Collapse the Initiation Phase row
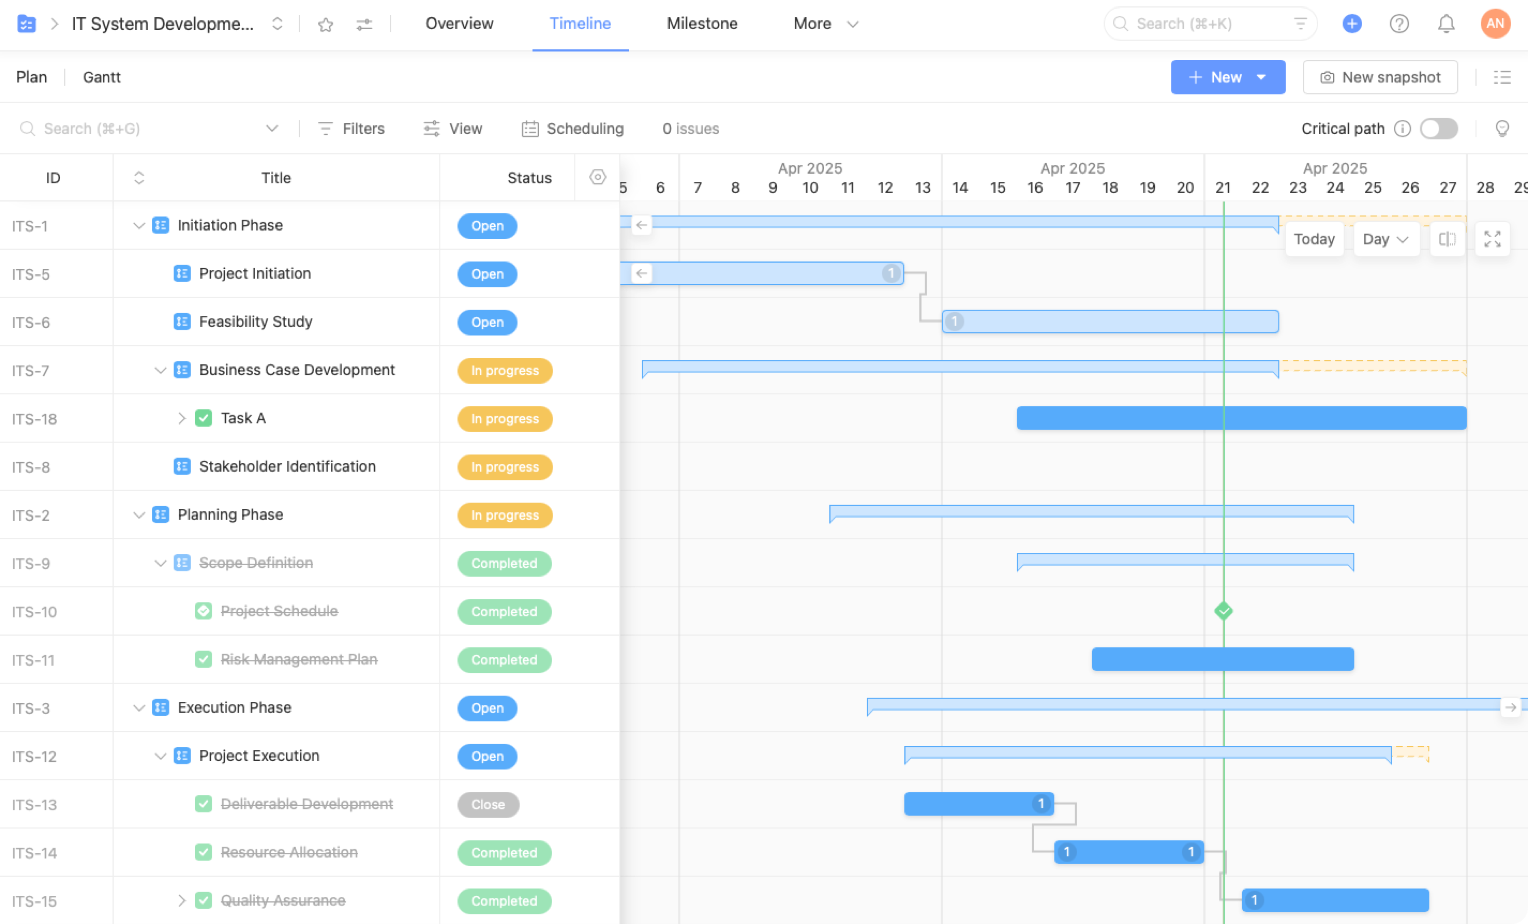The height and width of the screenshot is (924, 1528). tap(139, 225)
